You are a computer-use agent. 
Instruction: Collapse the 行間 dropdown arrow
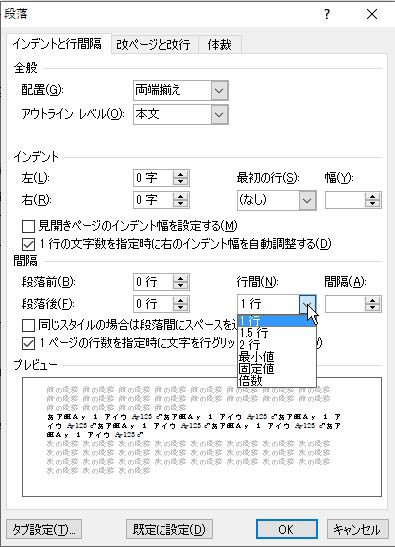(x=307, y=304)
